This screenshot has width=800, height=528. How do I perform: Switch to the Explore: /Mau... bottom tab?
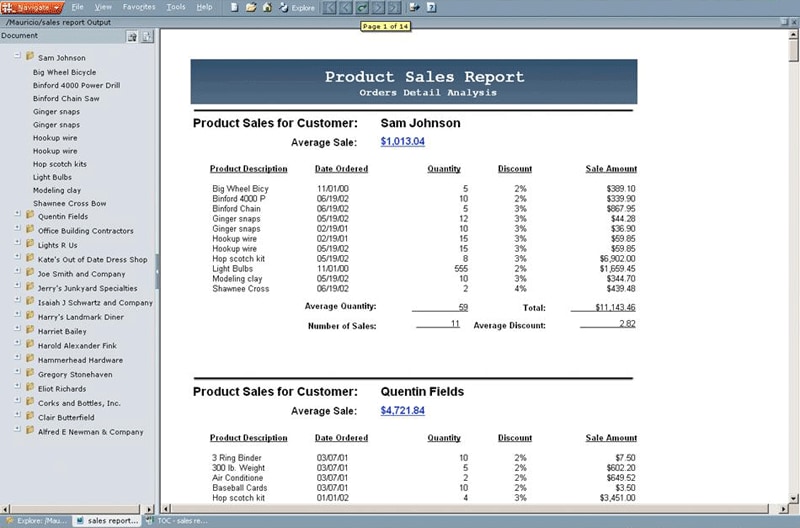point(37,521)
